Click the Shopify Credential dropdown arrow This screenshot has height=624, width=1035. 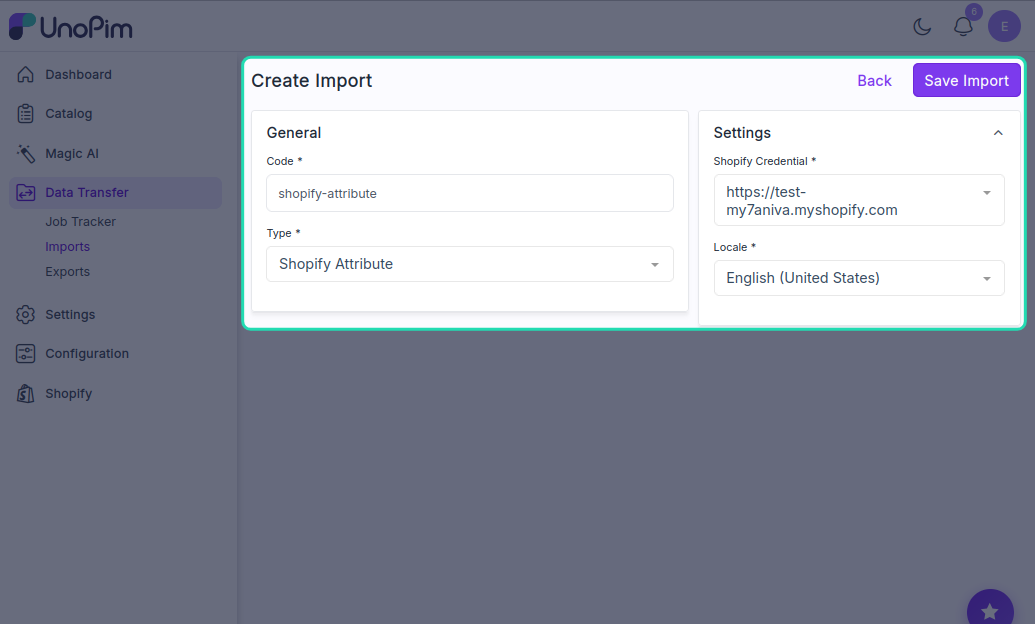pos(987,193)
